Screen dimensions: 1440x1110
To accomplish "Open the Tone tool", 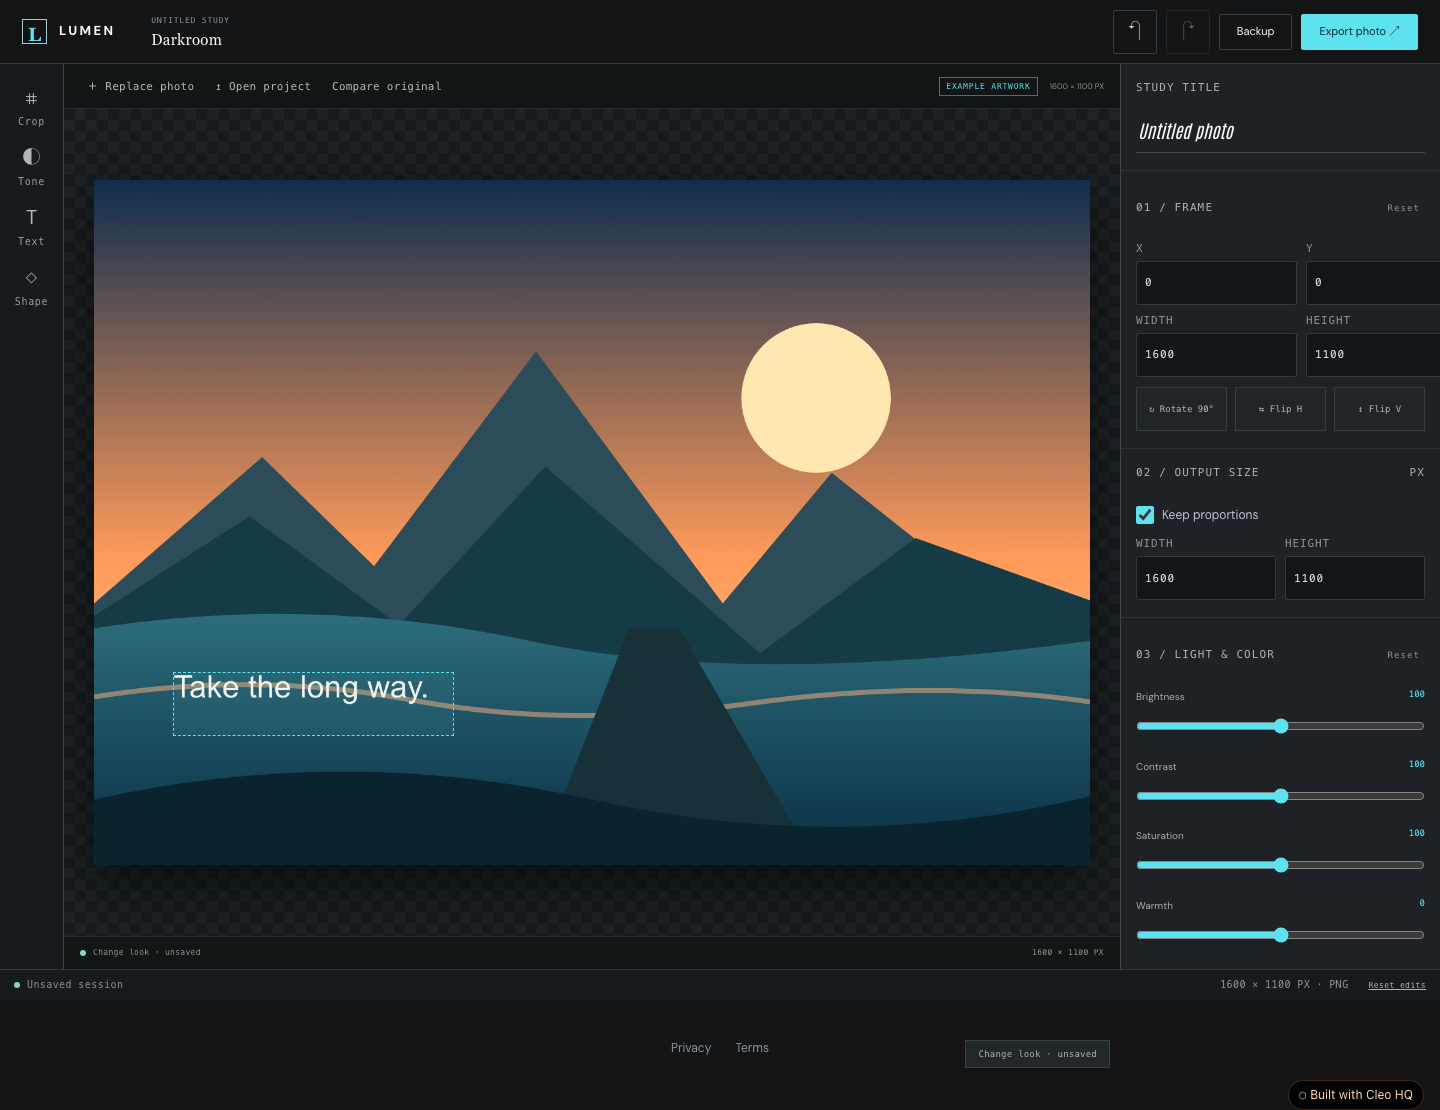I will click(31, 167).
